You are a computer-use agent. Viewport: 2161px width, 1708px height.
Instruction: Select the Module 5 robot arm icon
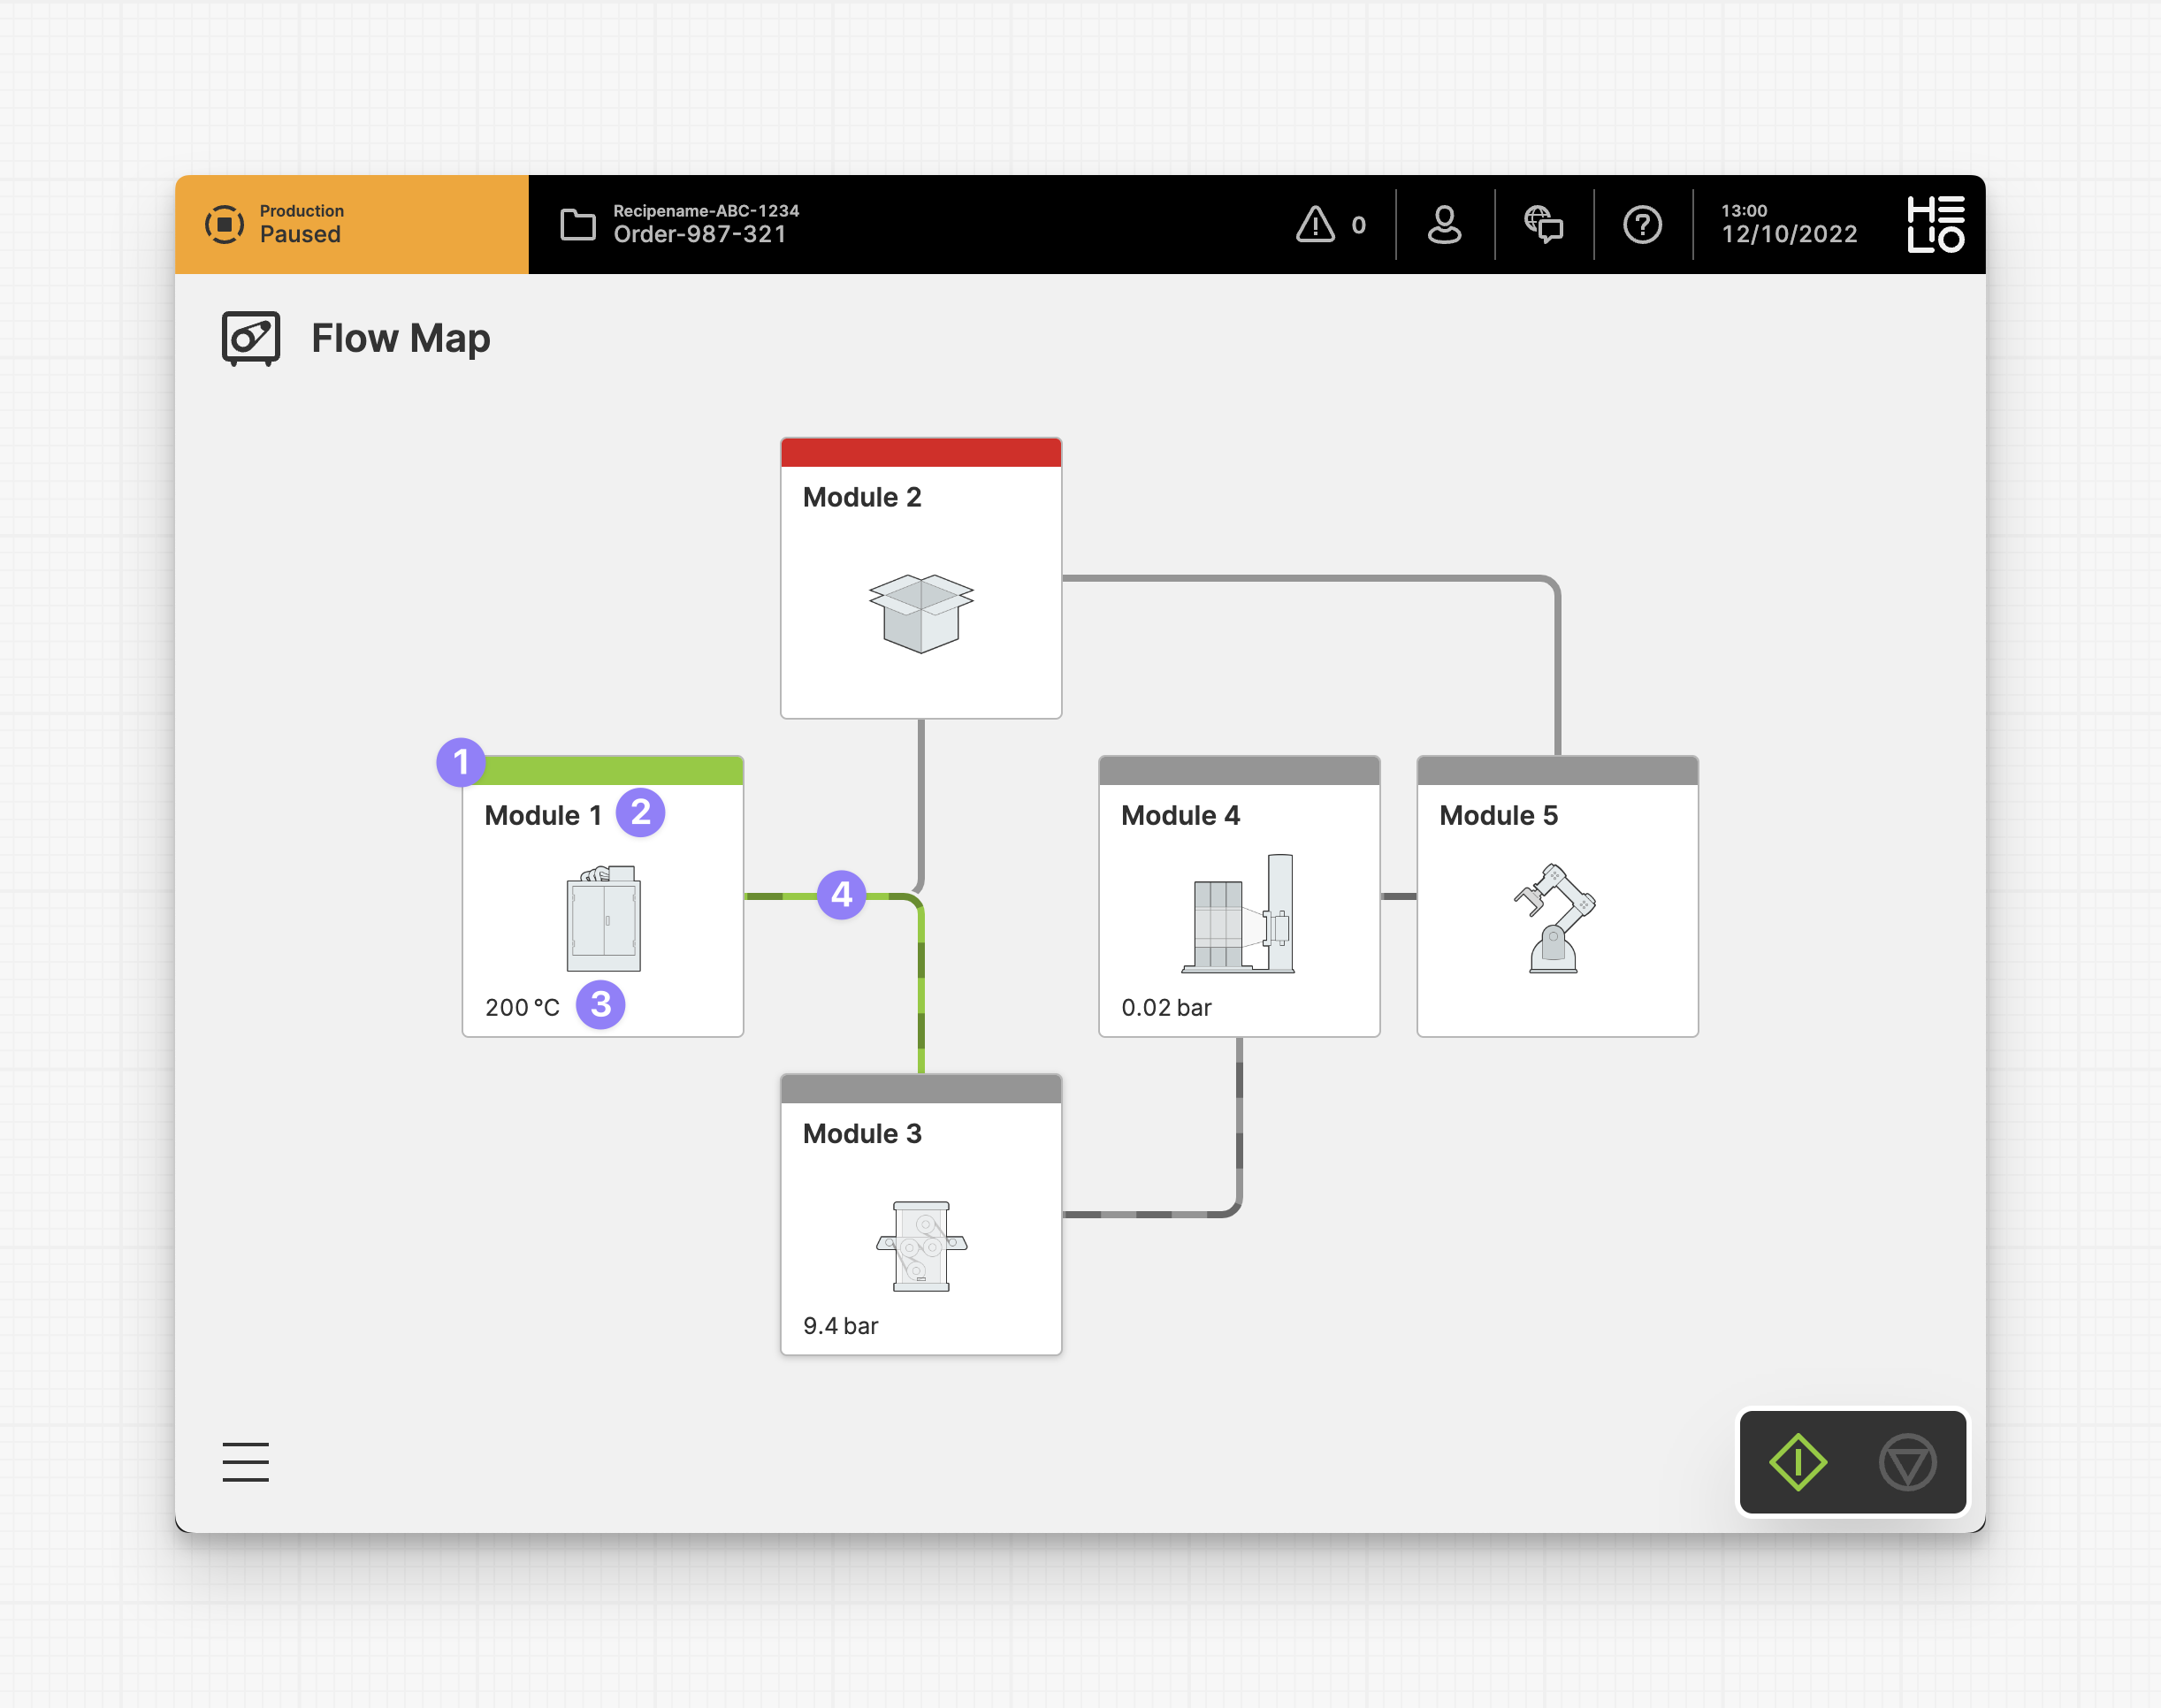(1555, 918)
